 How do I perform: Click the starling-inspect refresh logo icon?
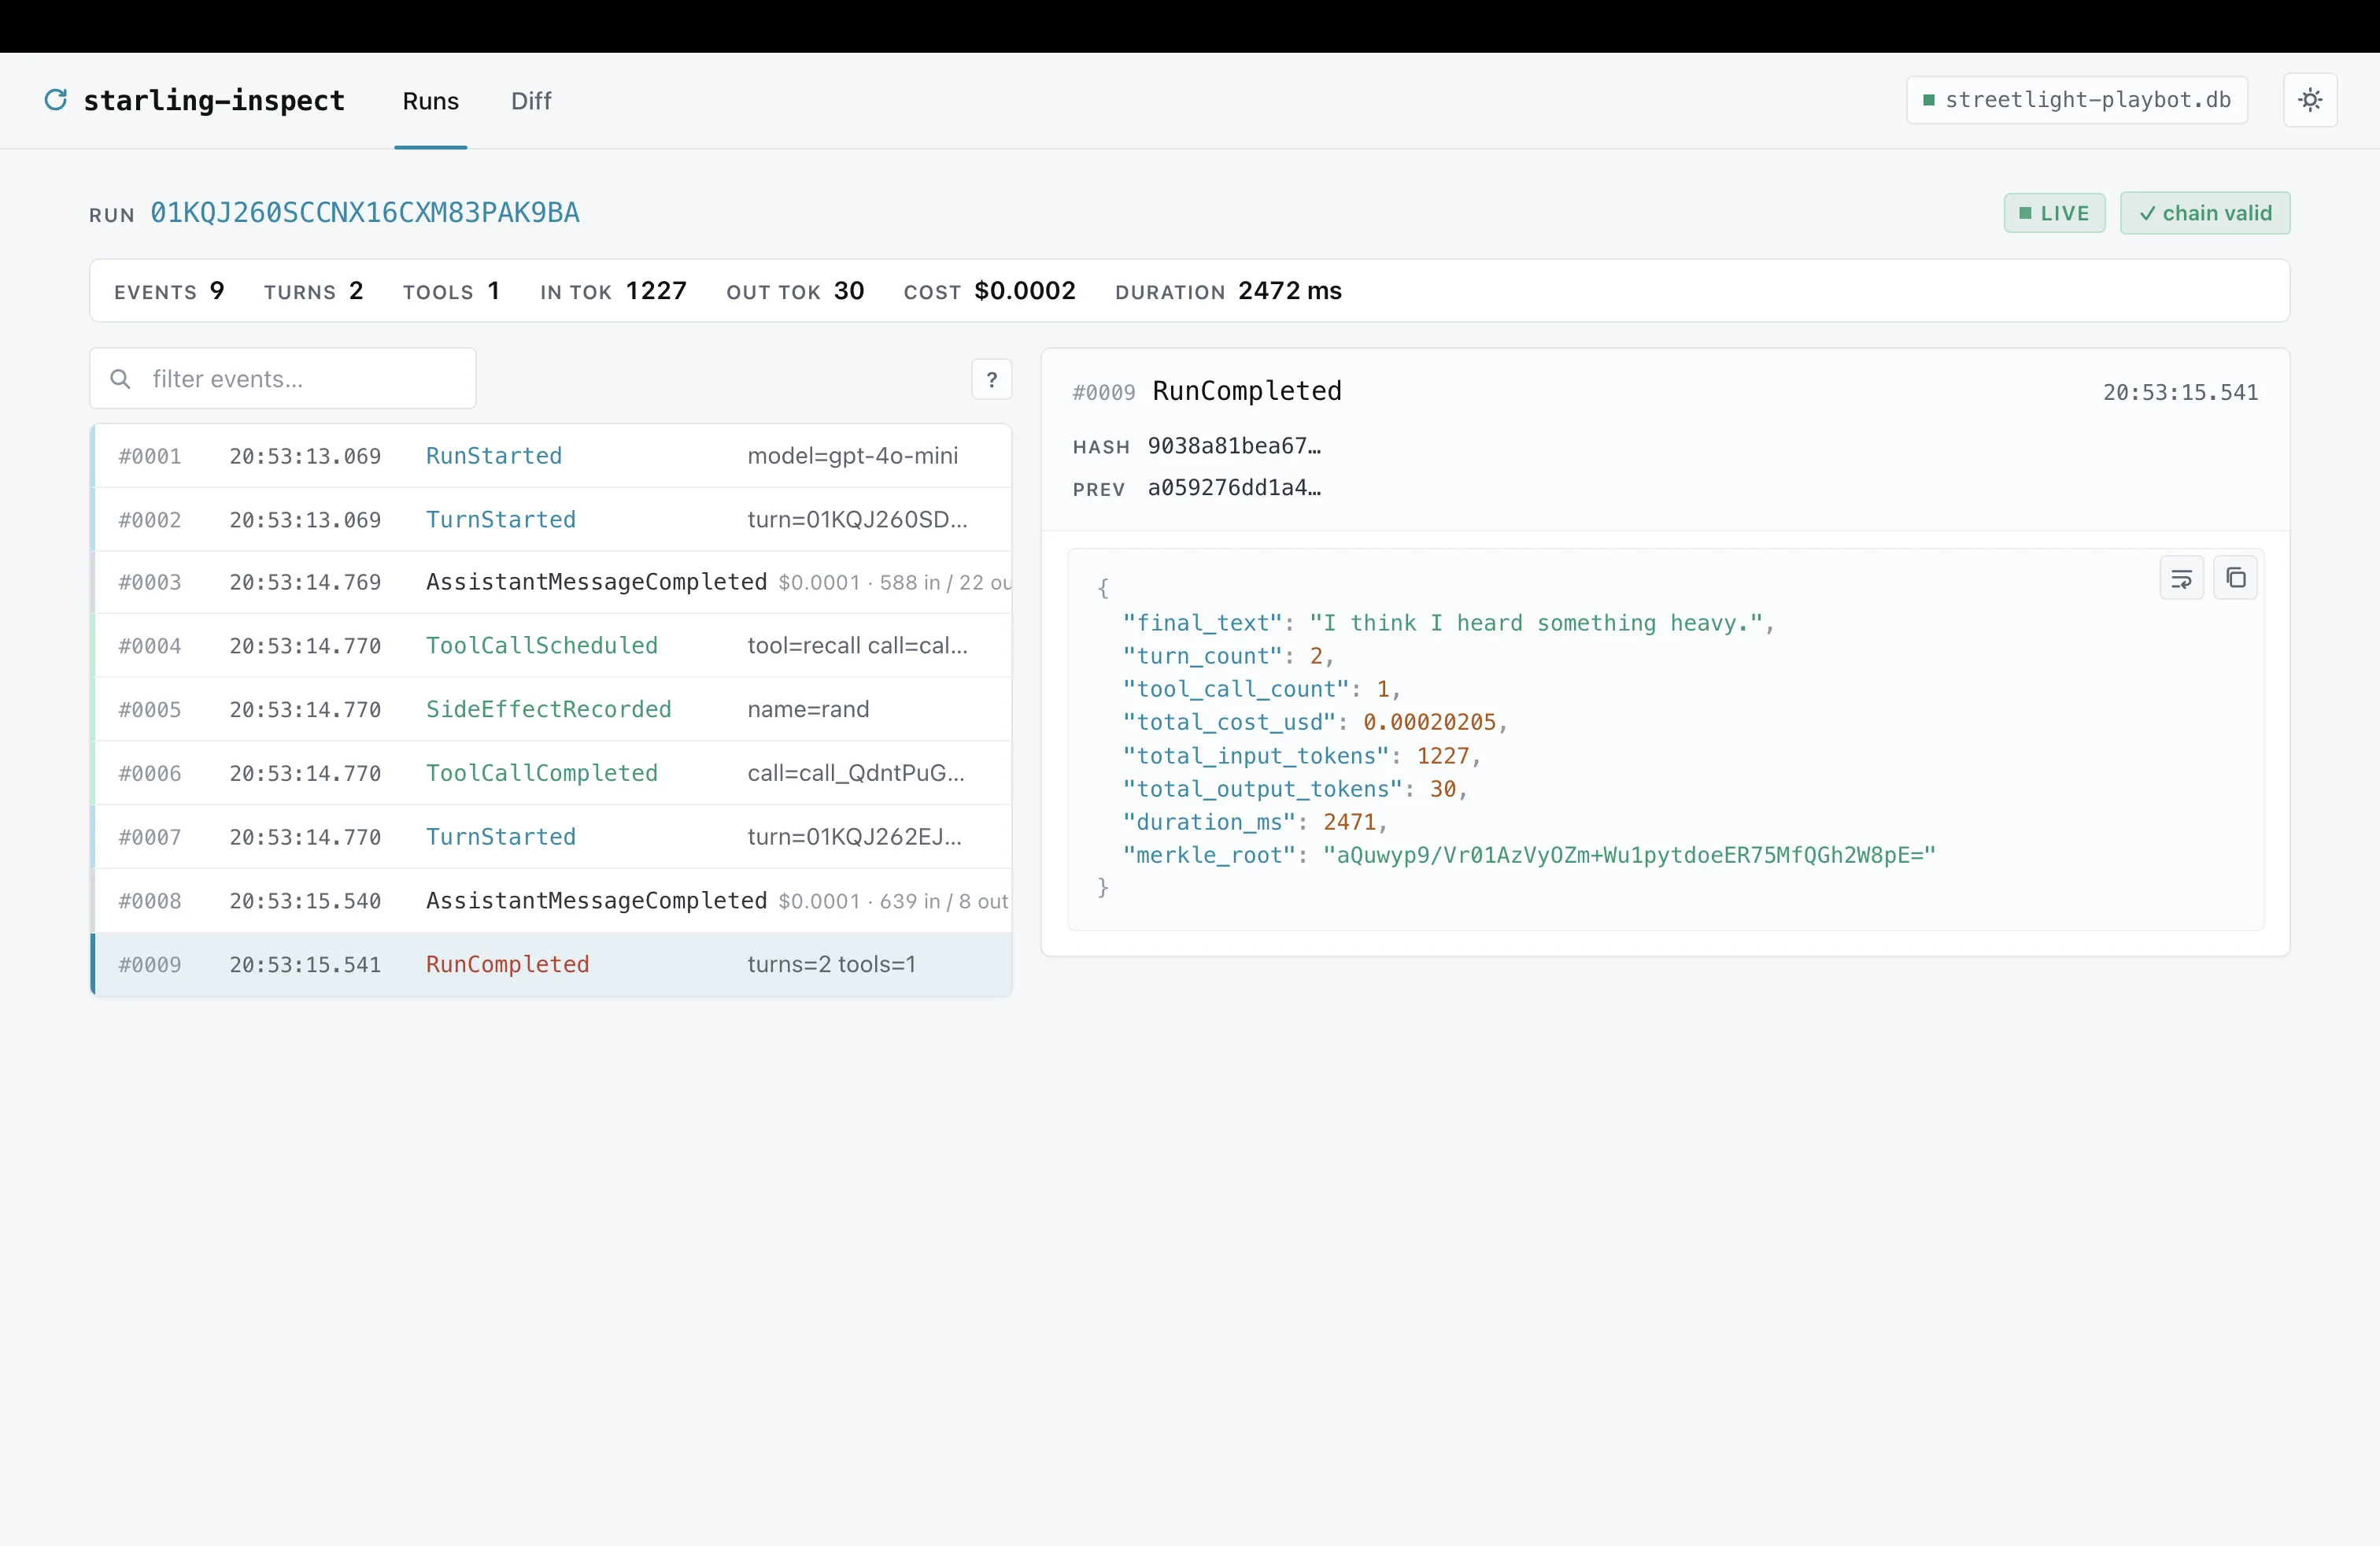56,100
